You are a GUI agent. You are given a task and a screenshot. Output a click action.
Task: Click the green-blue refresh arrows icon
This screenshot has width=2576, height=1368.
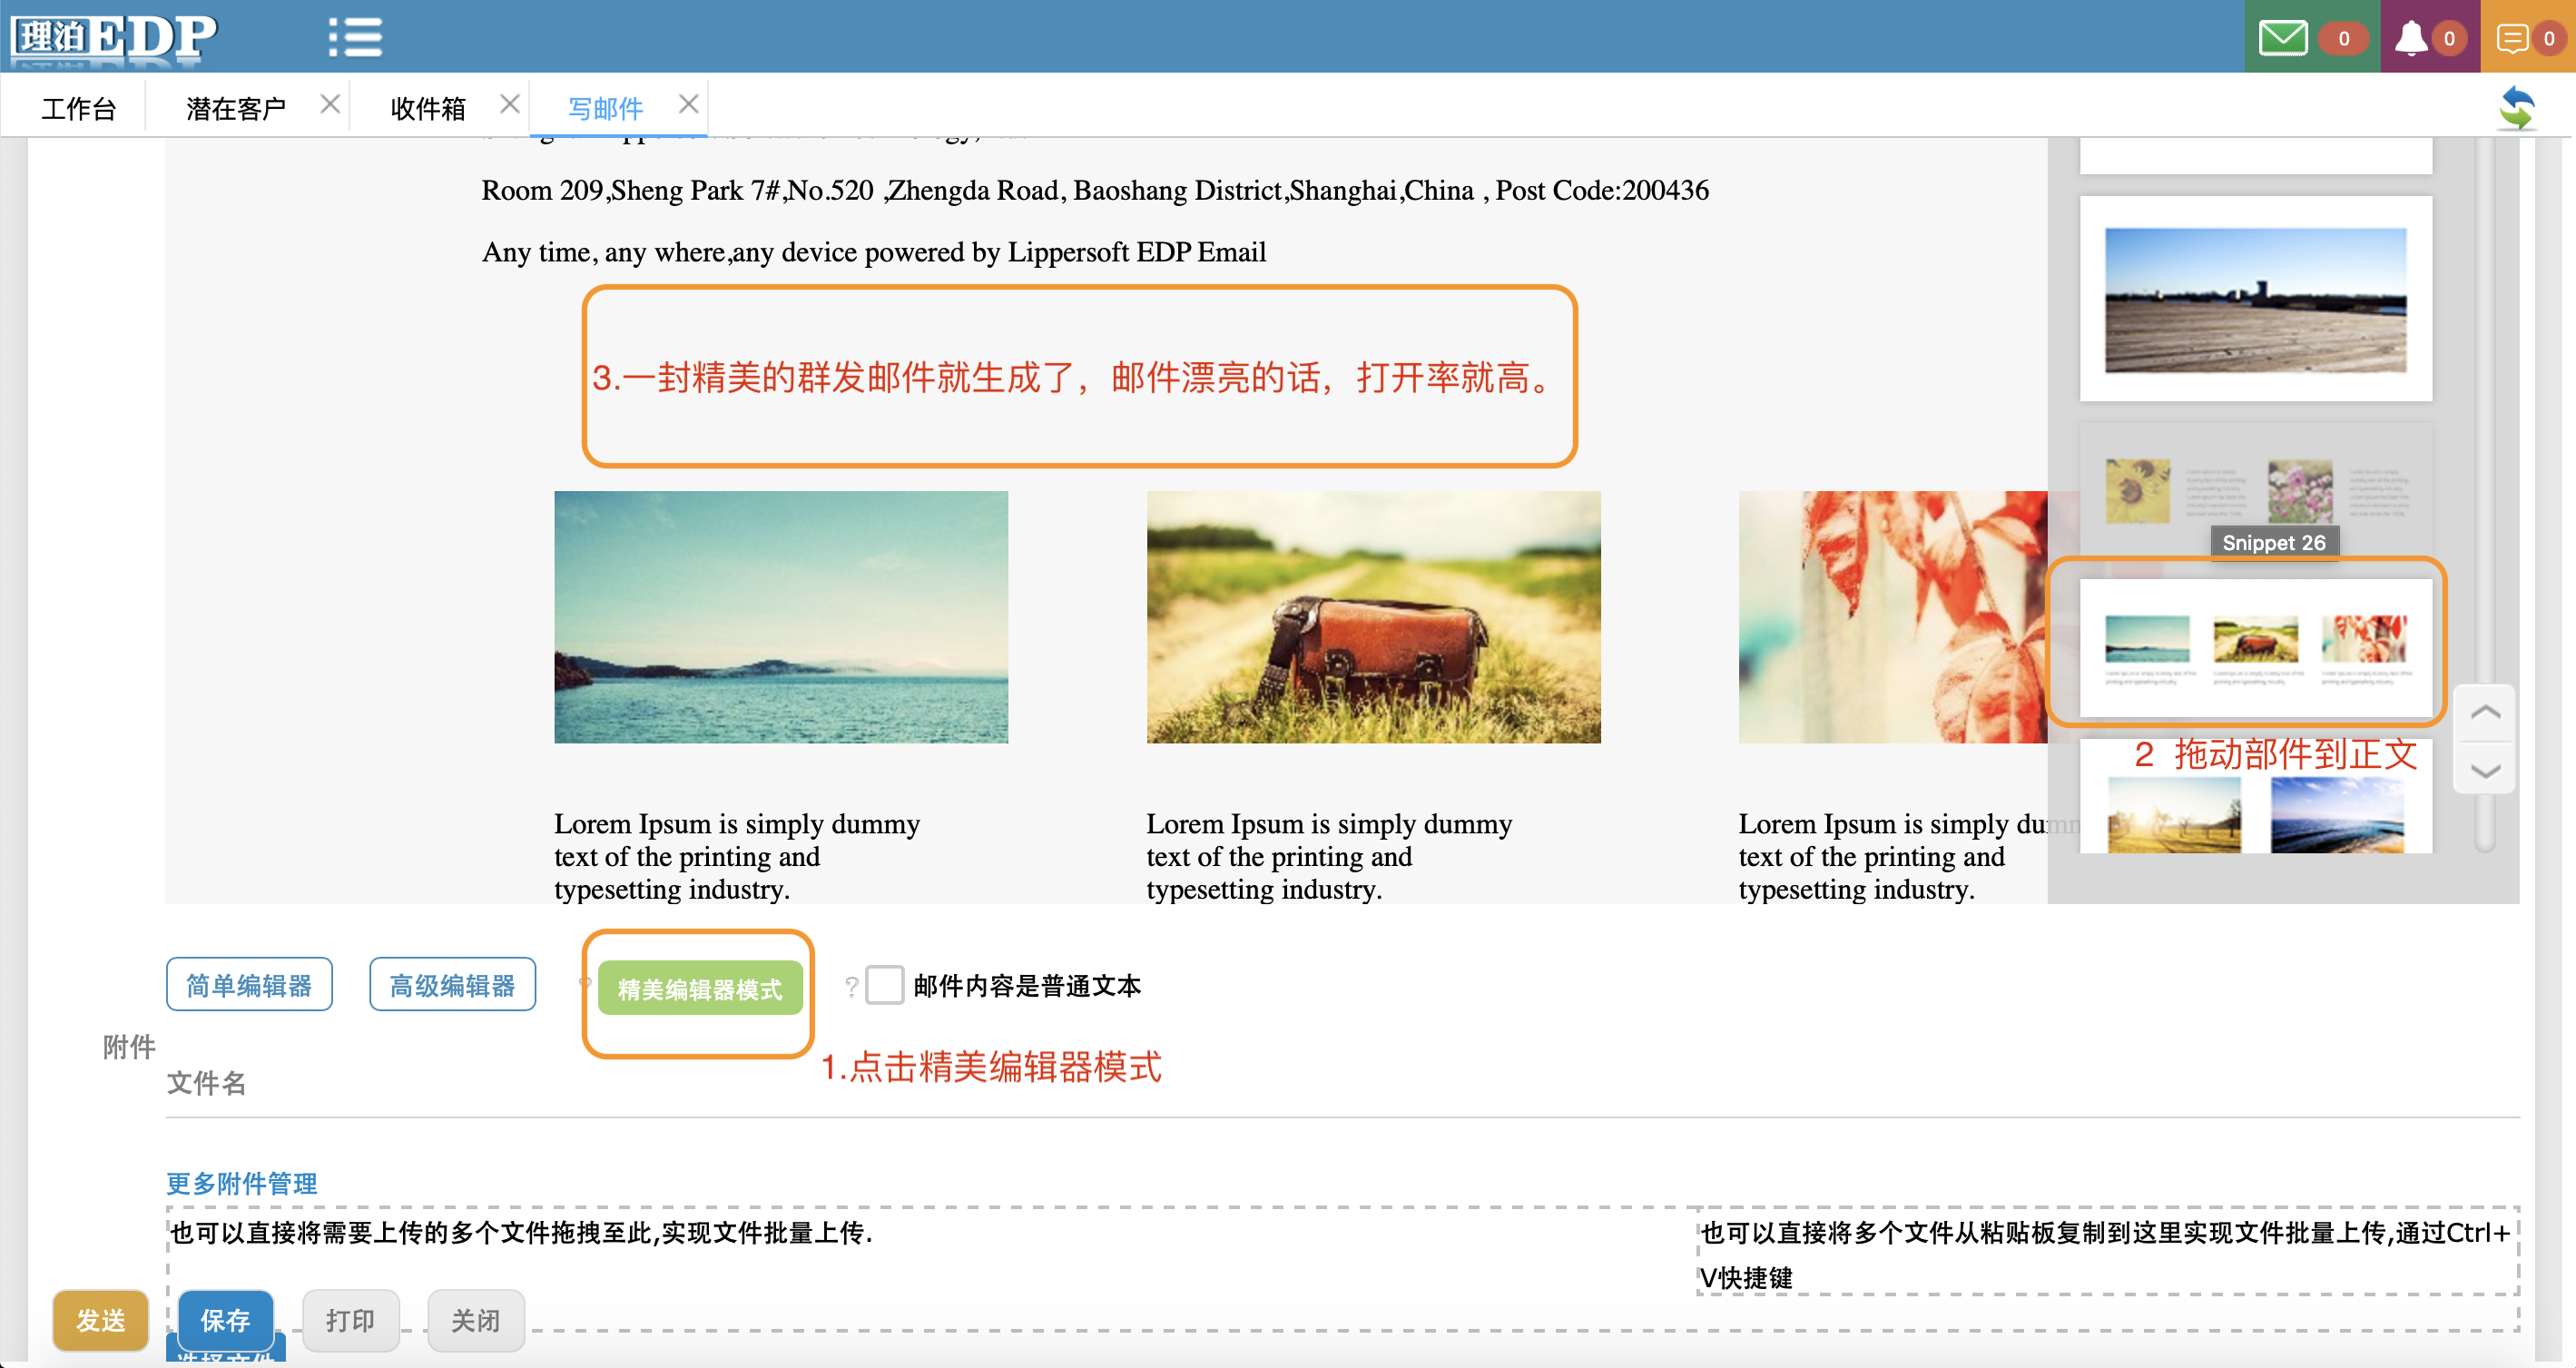coord(2516,108)
